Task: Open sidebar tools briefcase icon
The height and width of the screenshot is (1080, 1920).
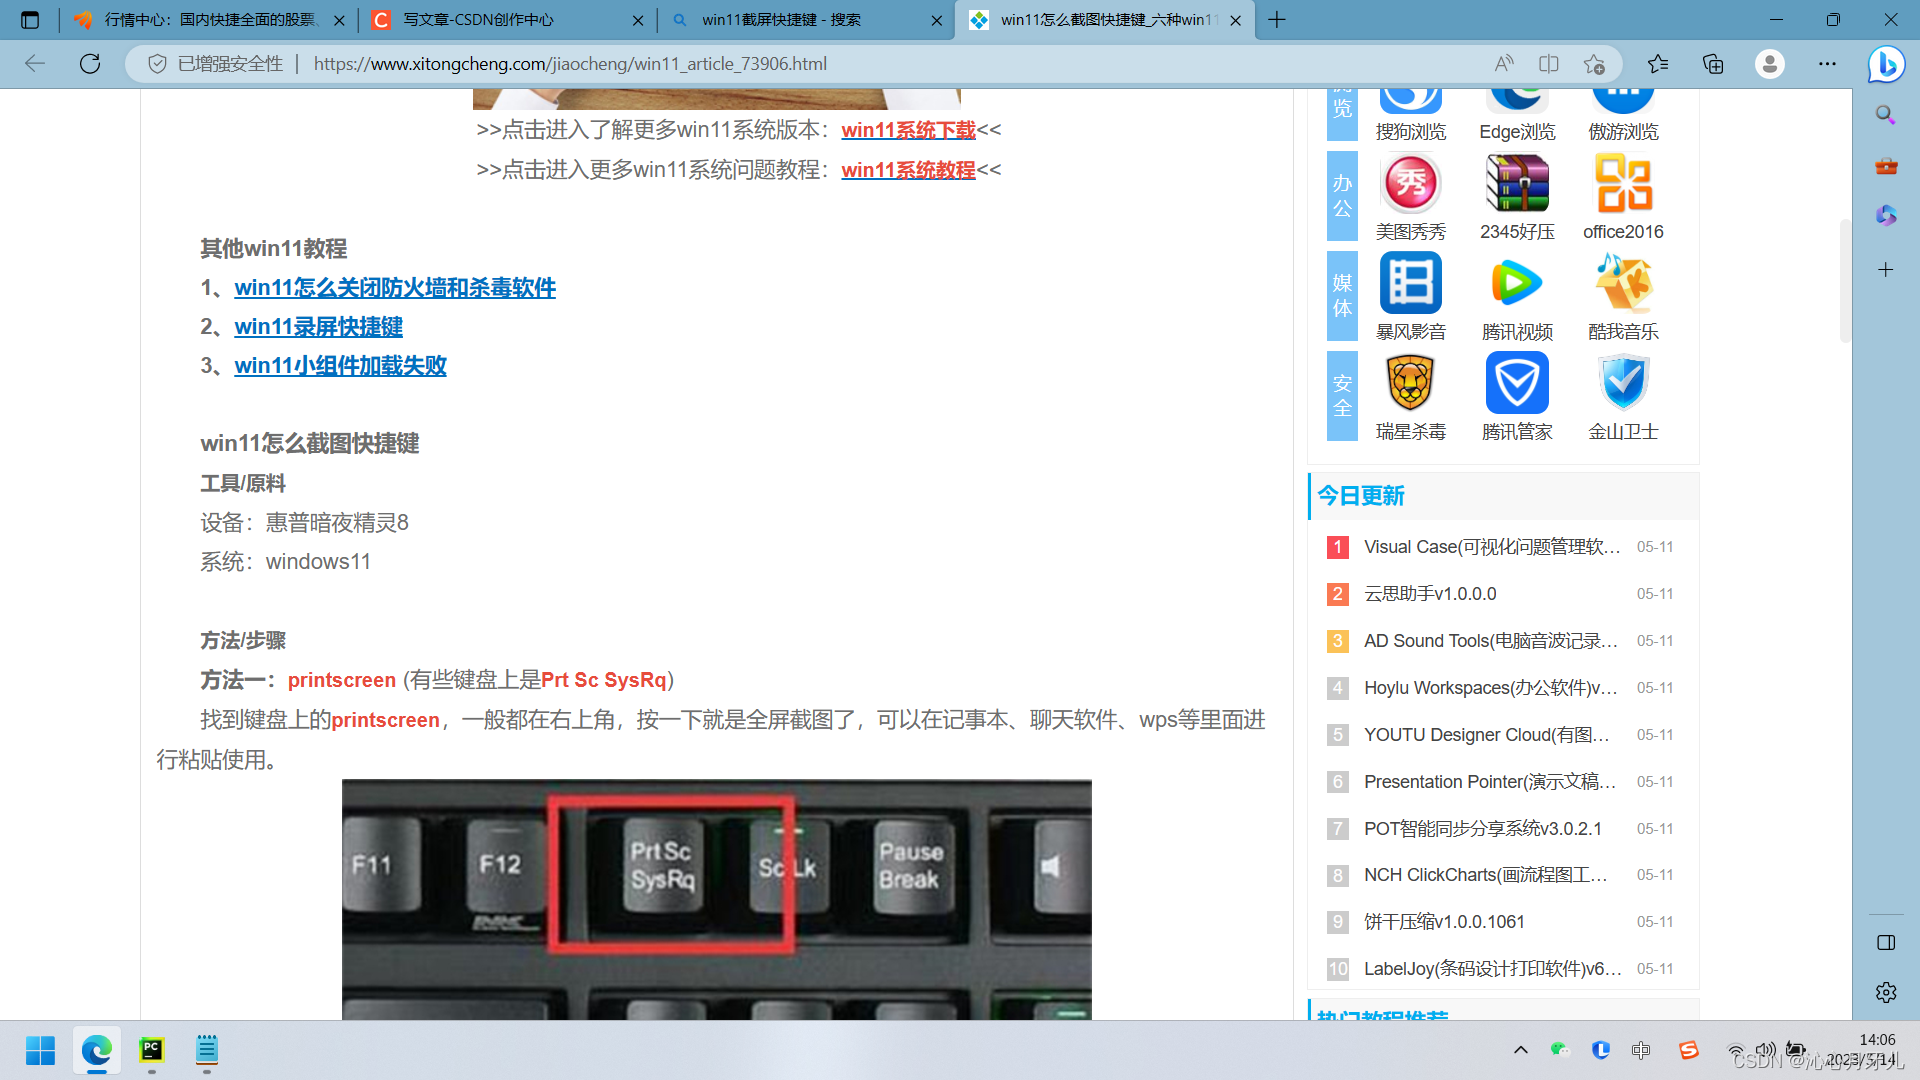Action: [1886, 166]
